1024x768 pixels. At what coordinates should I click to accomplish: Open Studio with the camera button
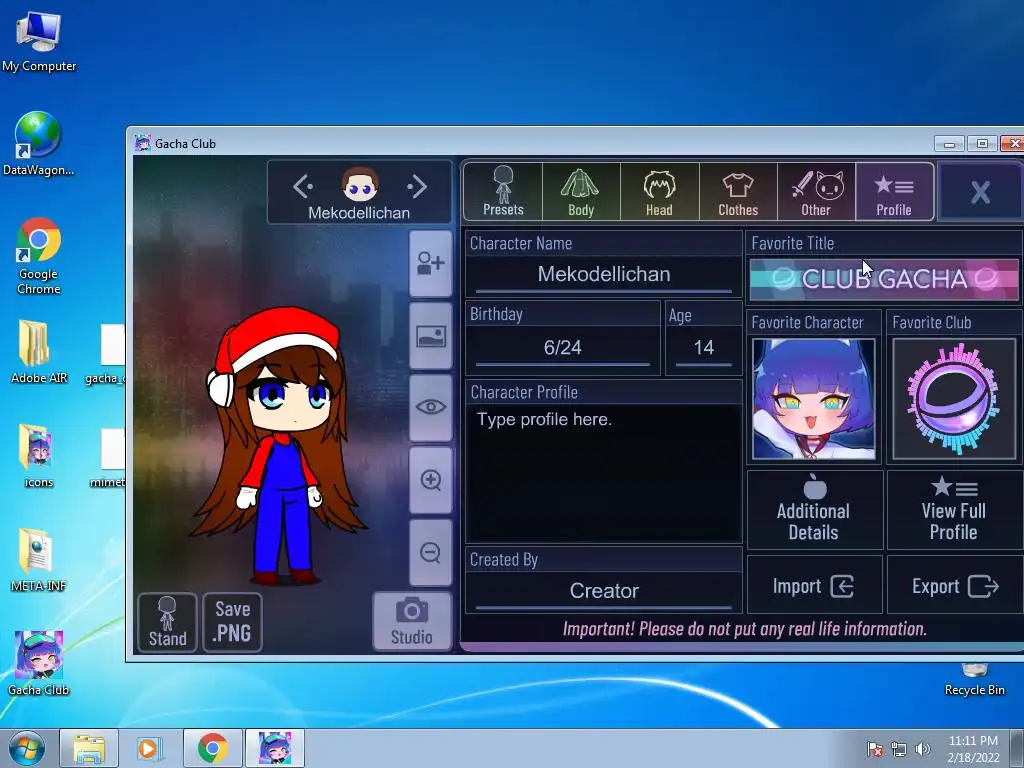411,621
